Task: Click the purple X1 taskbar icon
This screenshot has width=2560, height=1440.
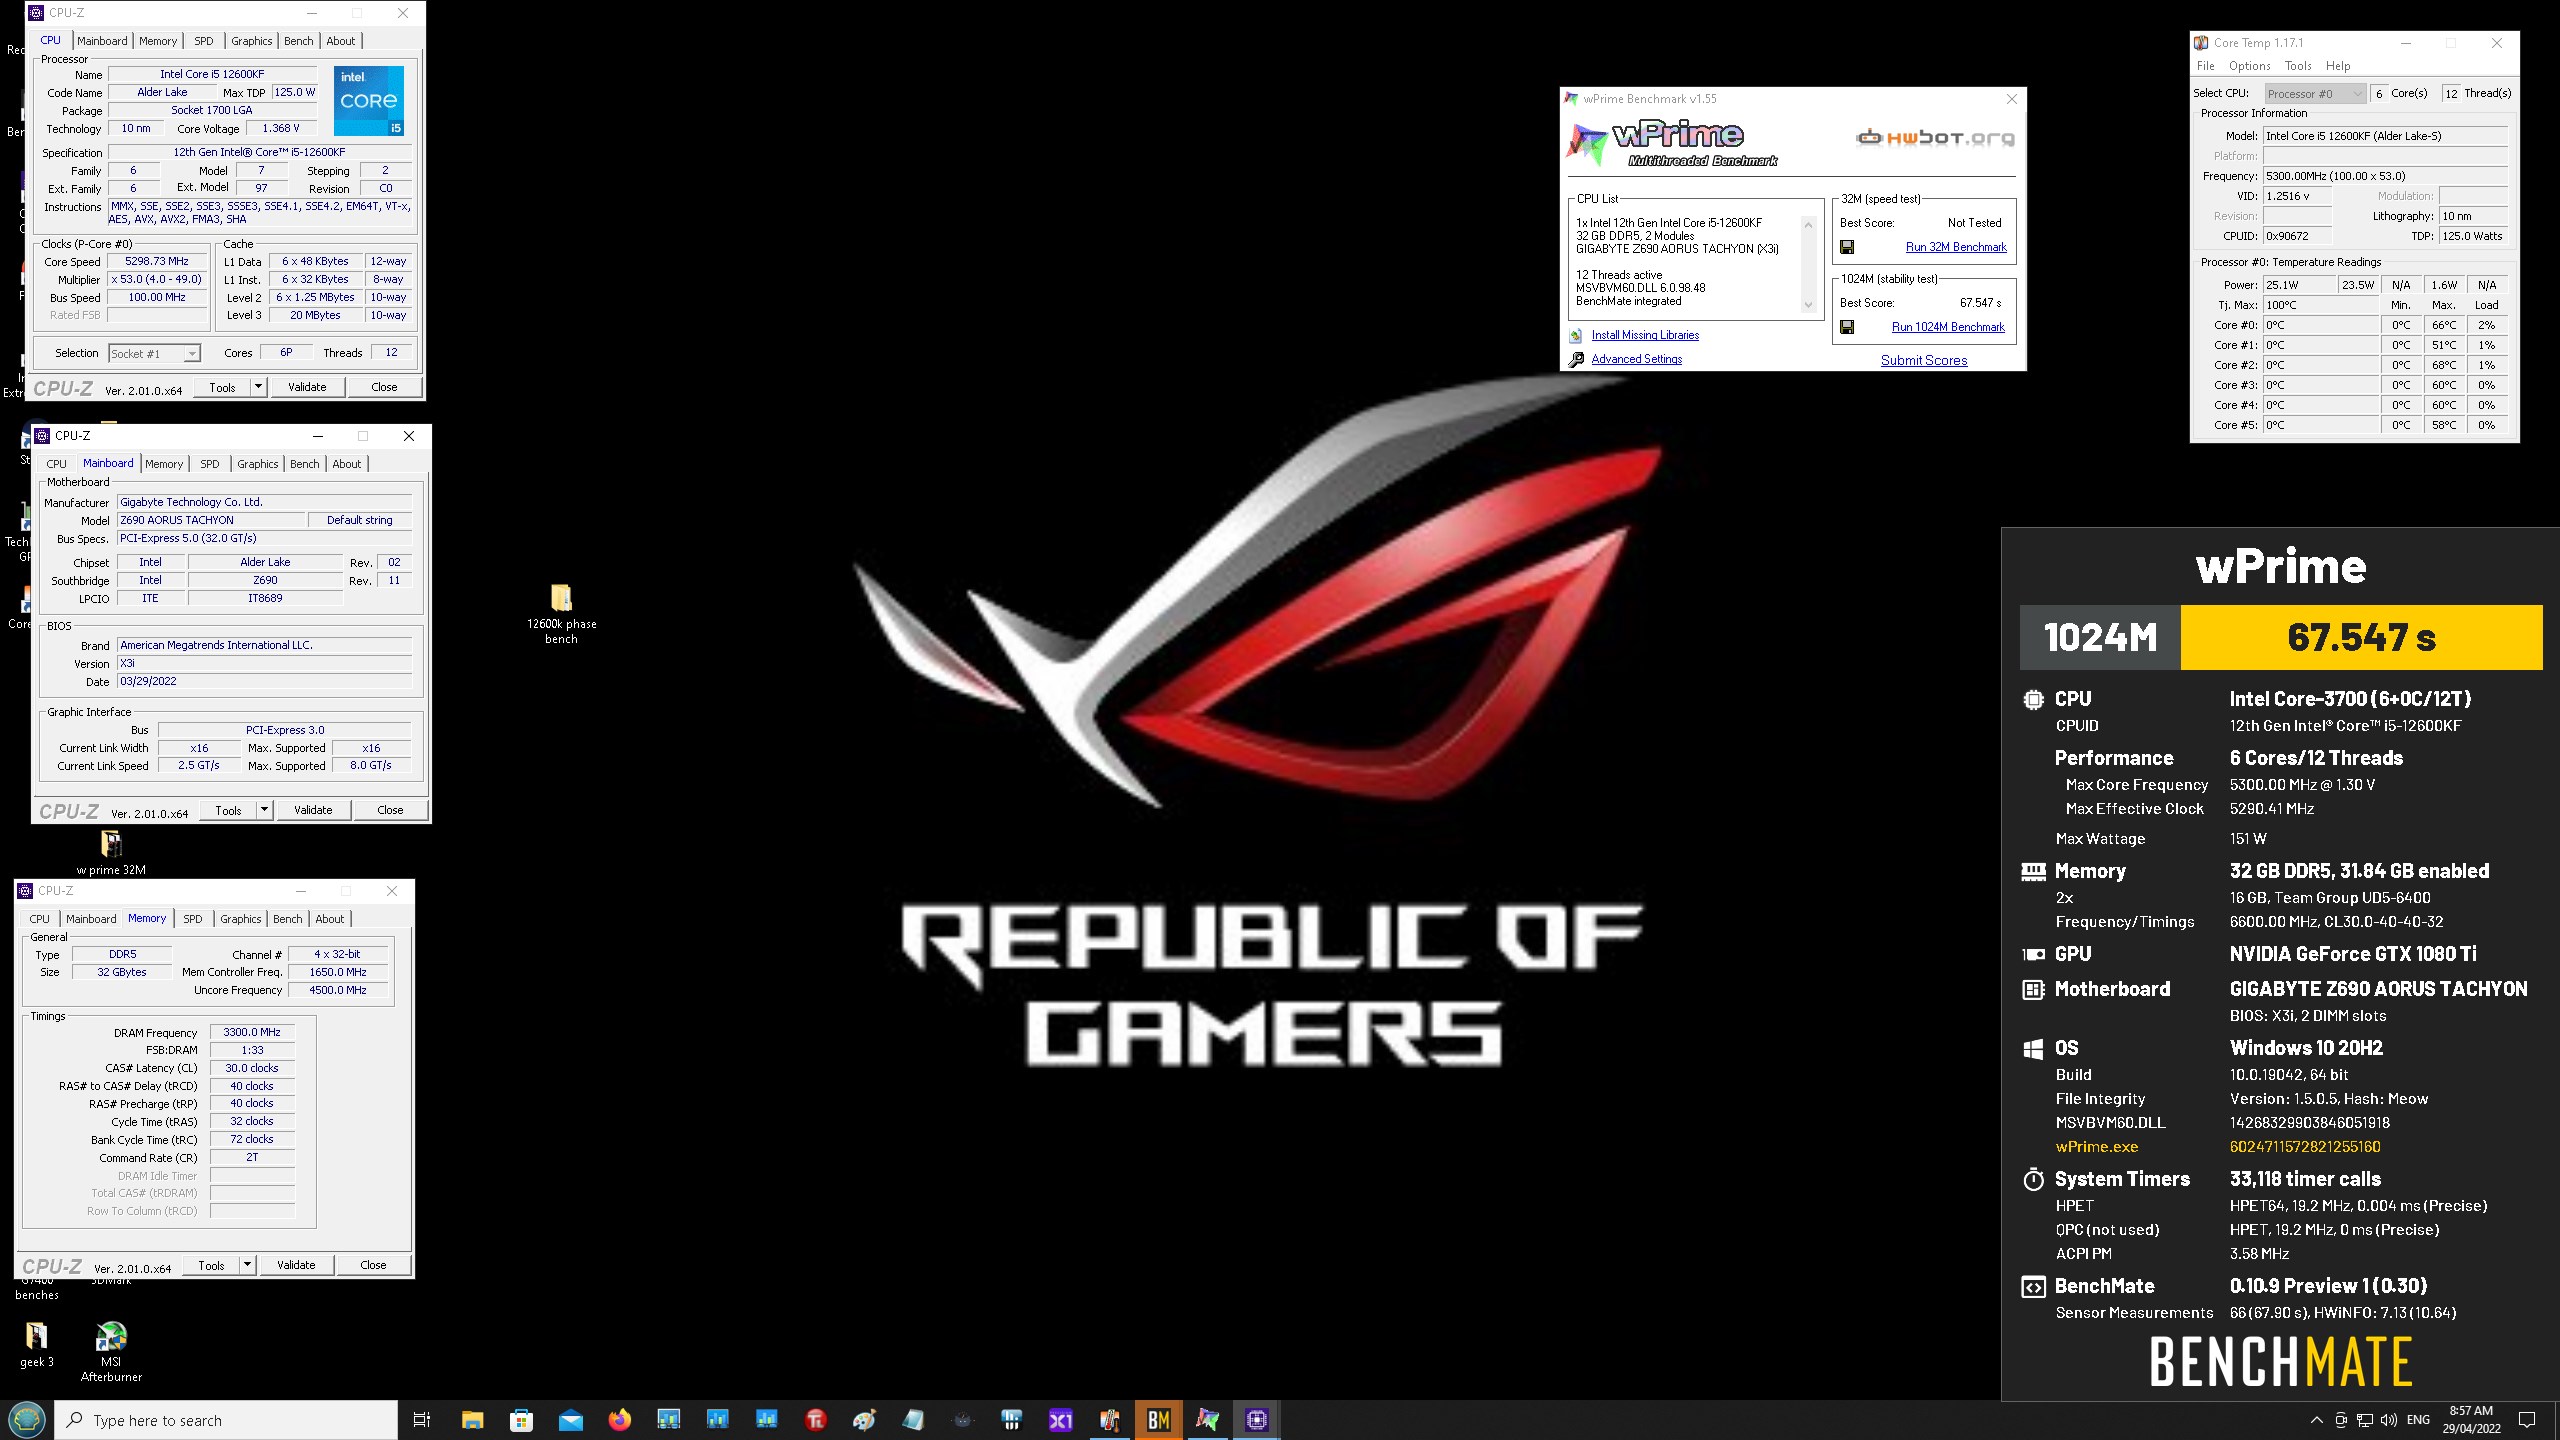Action: click(x=1060, y=1420)
